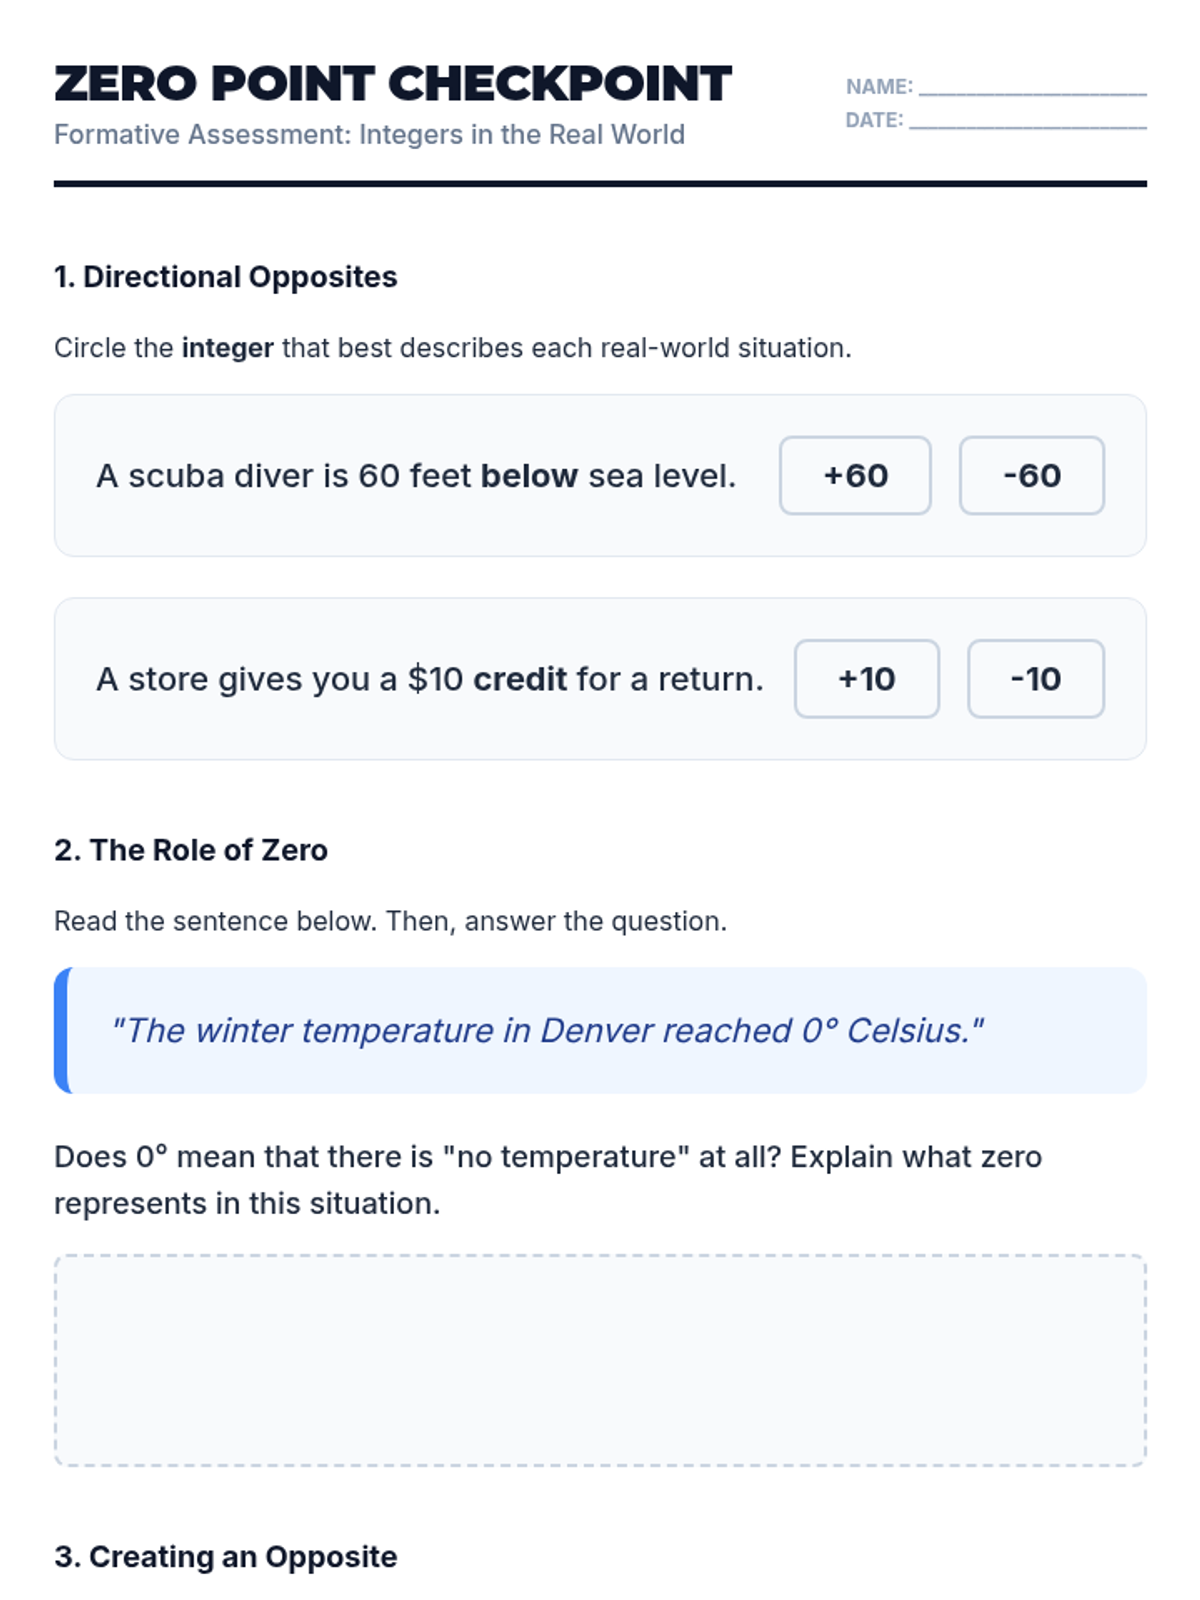Click the blank line after NAME
Screen dimensions: 1200x1600
pos(1032,88)
